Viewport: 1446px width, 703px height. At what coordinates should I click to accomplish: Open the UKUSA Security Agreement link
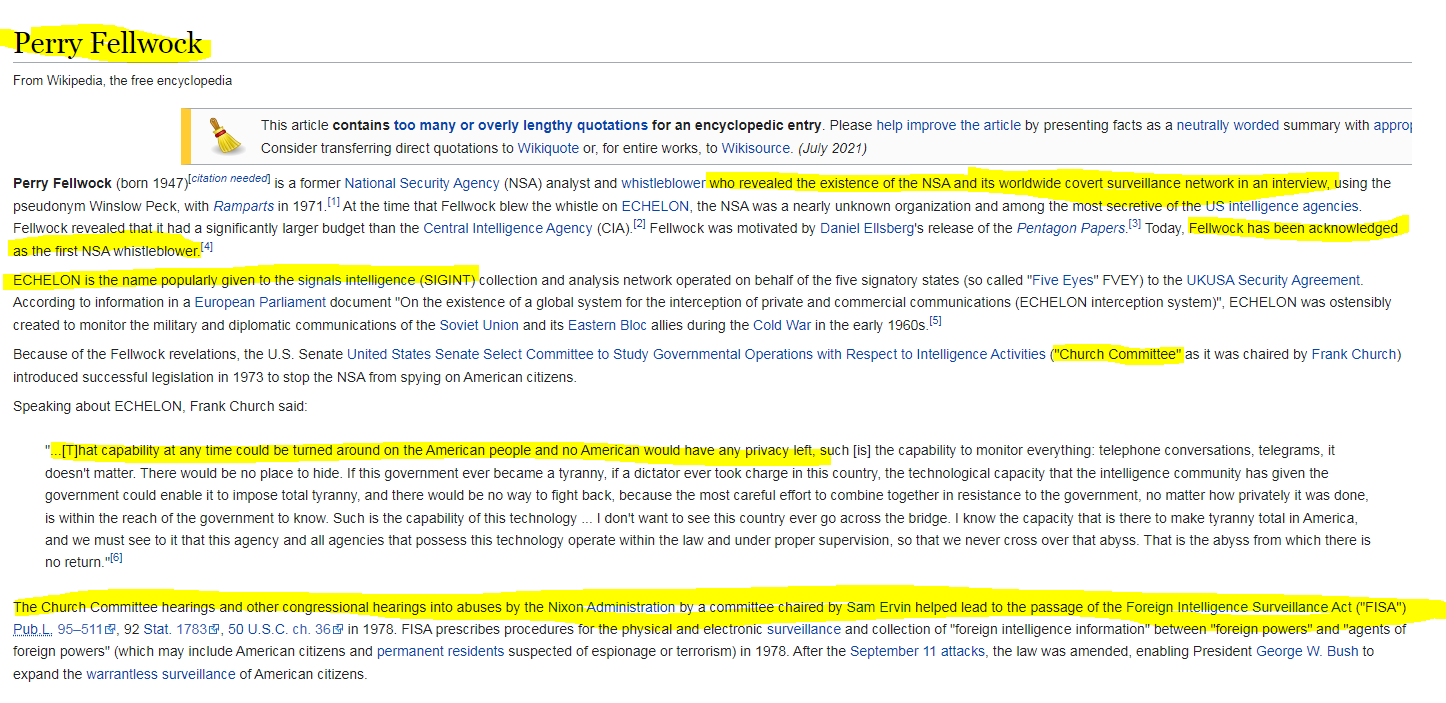[1275, 280]
